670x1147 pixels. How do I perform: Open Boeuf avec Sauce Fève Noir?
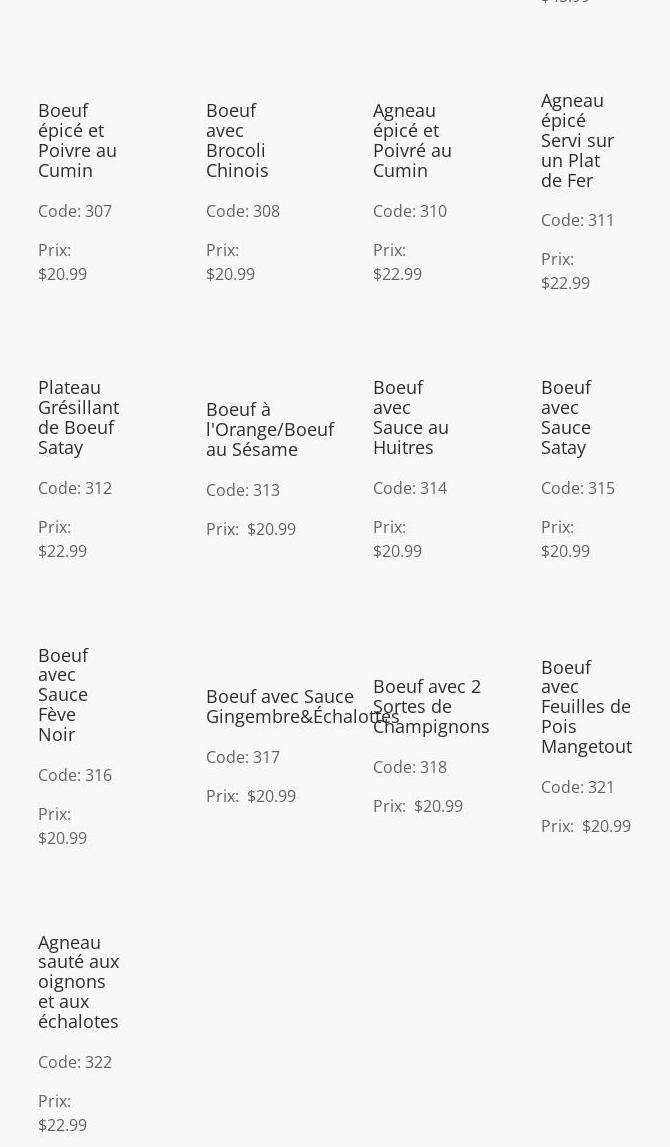click(x=63, y=694)
